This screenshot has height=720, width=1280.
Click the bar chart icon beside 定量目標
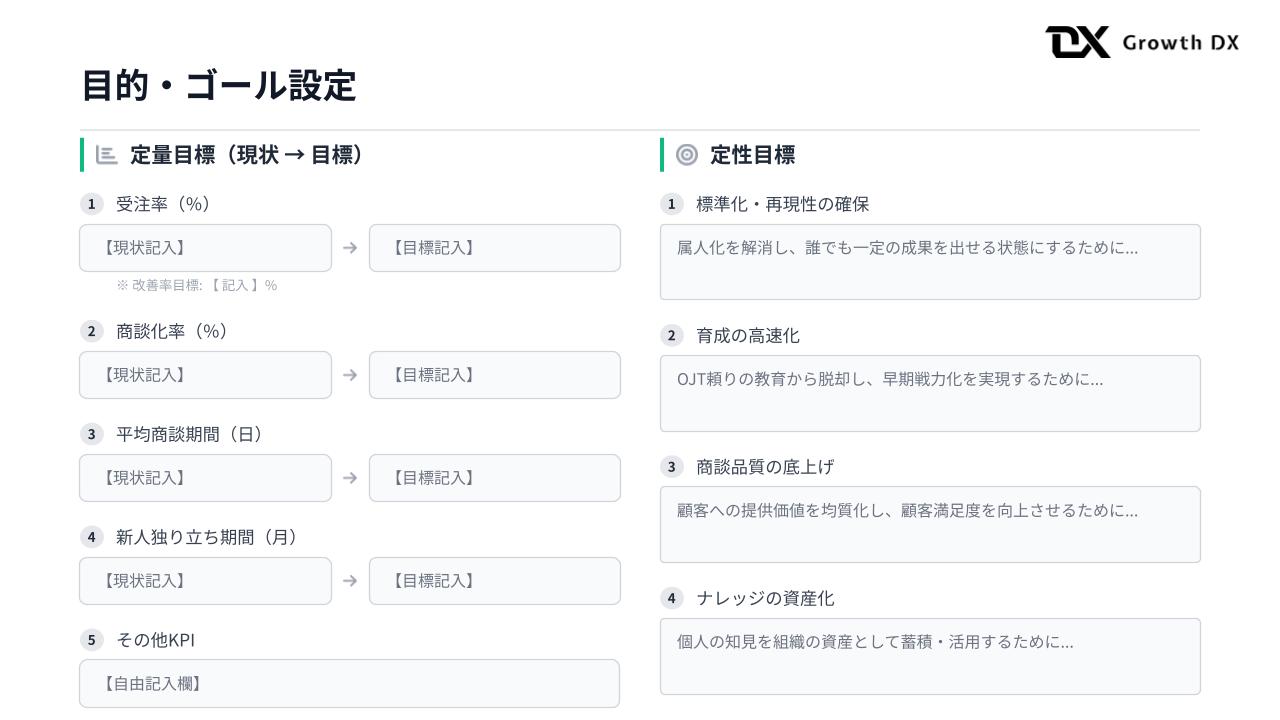106,155
